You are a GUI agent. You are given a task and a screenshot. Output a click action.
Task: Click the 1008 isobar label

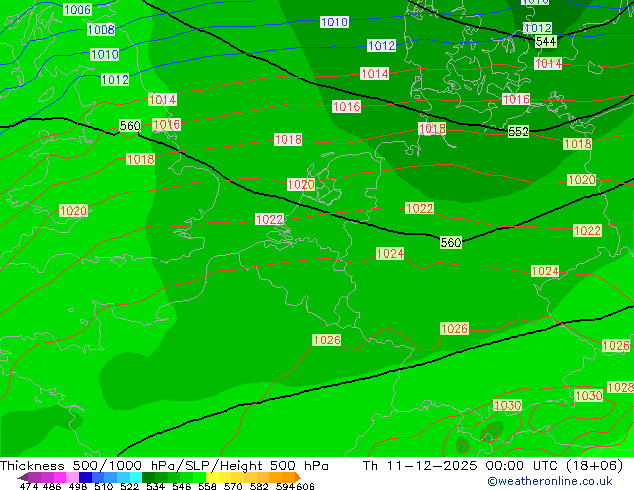(x=101, y=29)
